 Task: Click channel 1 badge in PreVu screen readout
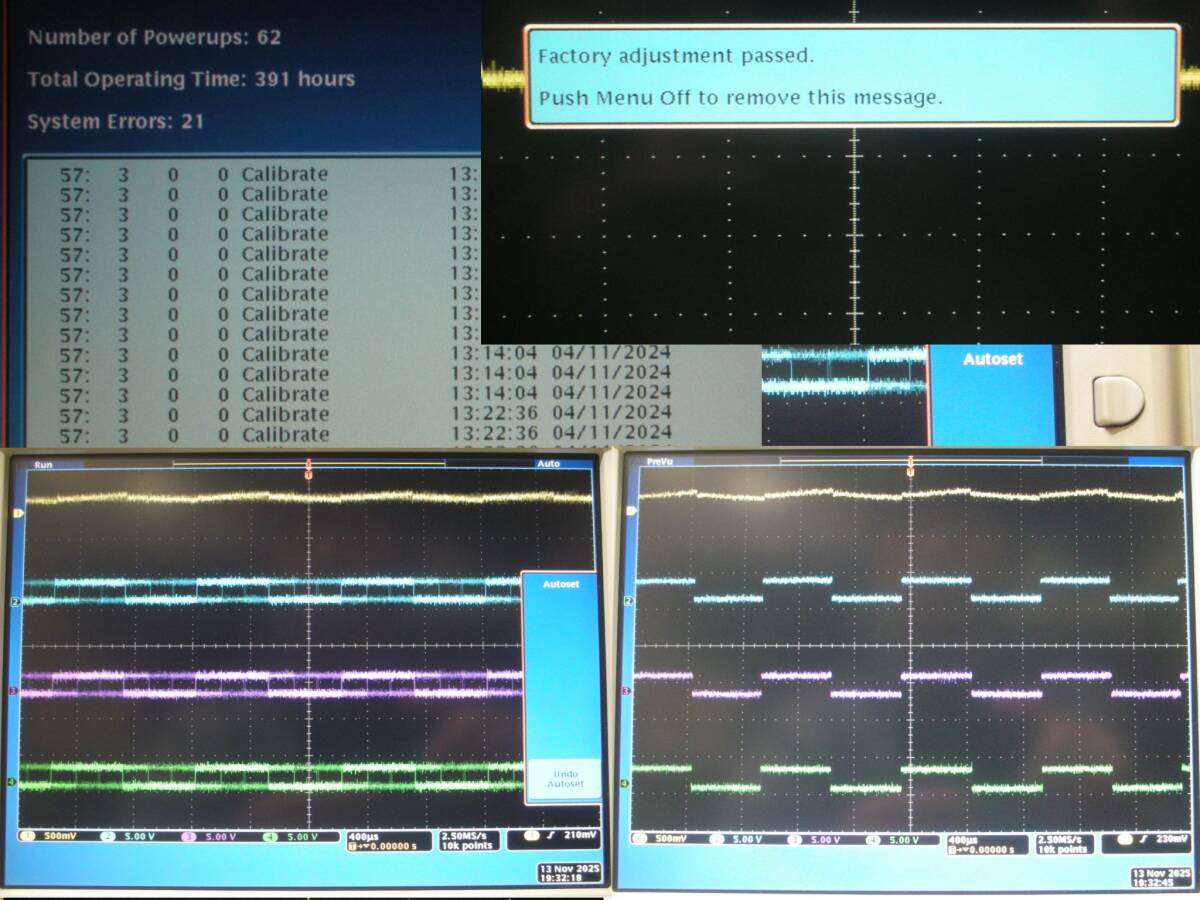coord(640,839)
